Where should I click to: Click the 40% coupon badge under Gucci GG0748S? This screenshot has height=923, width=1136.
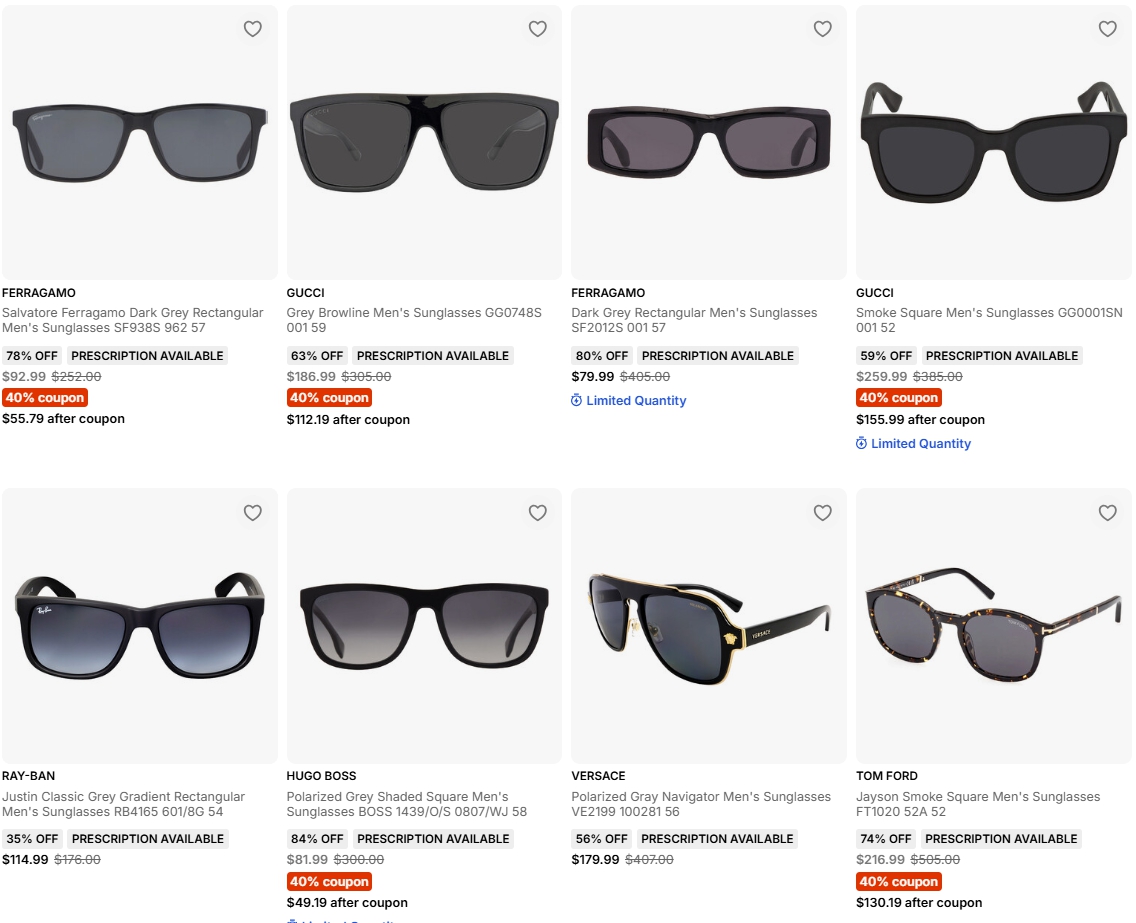(x=329, y=398)
